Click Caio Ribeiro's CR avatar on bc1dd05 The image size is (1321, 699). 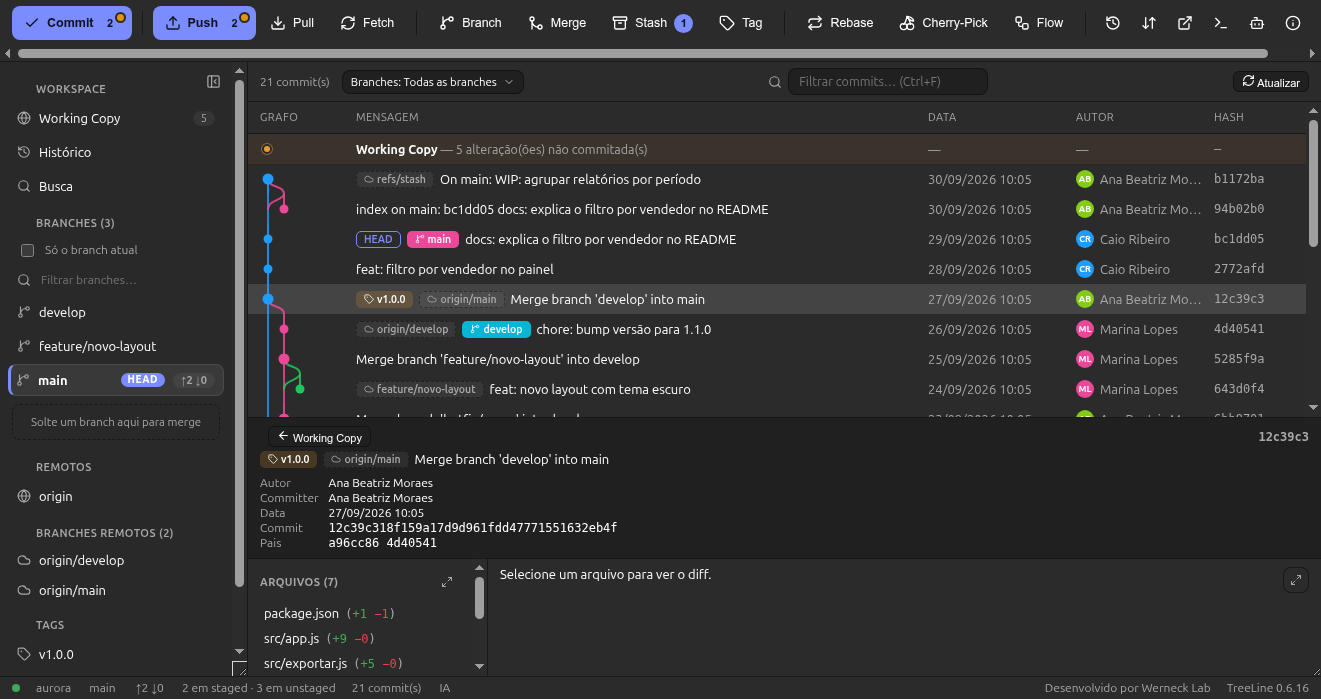[1084, 239]
